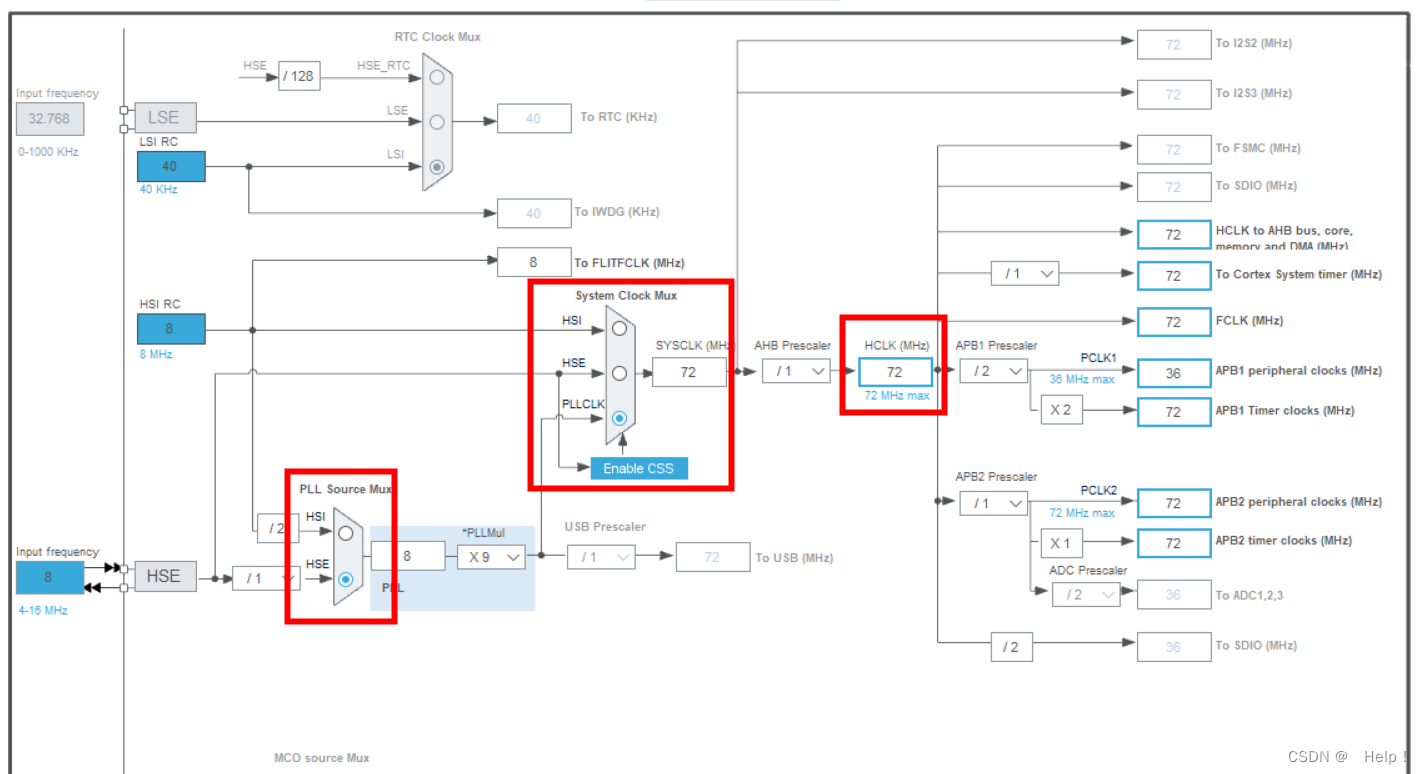
Task: Choose HSE in the System Clock Mux
Action: [x=619, y=373]
